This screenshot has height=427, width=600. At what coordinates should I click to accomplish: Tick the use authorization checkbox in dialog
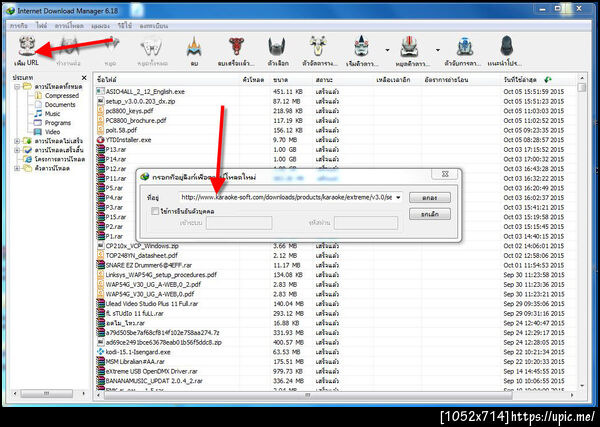pos(155,211)
